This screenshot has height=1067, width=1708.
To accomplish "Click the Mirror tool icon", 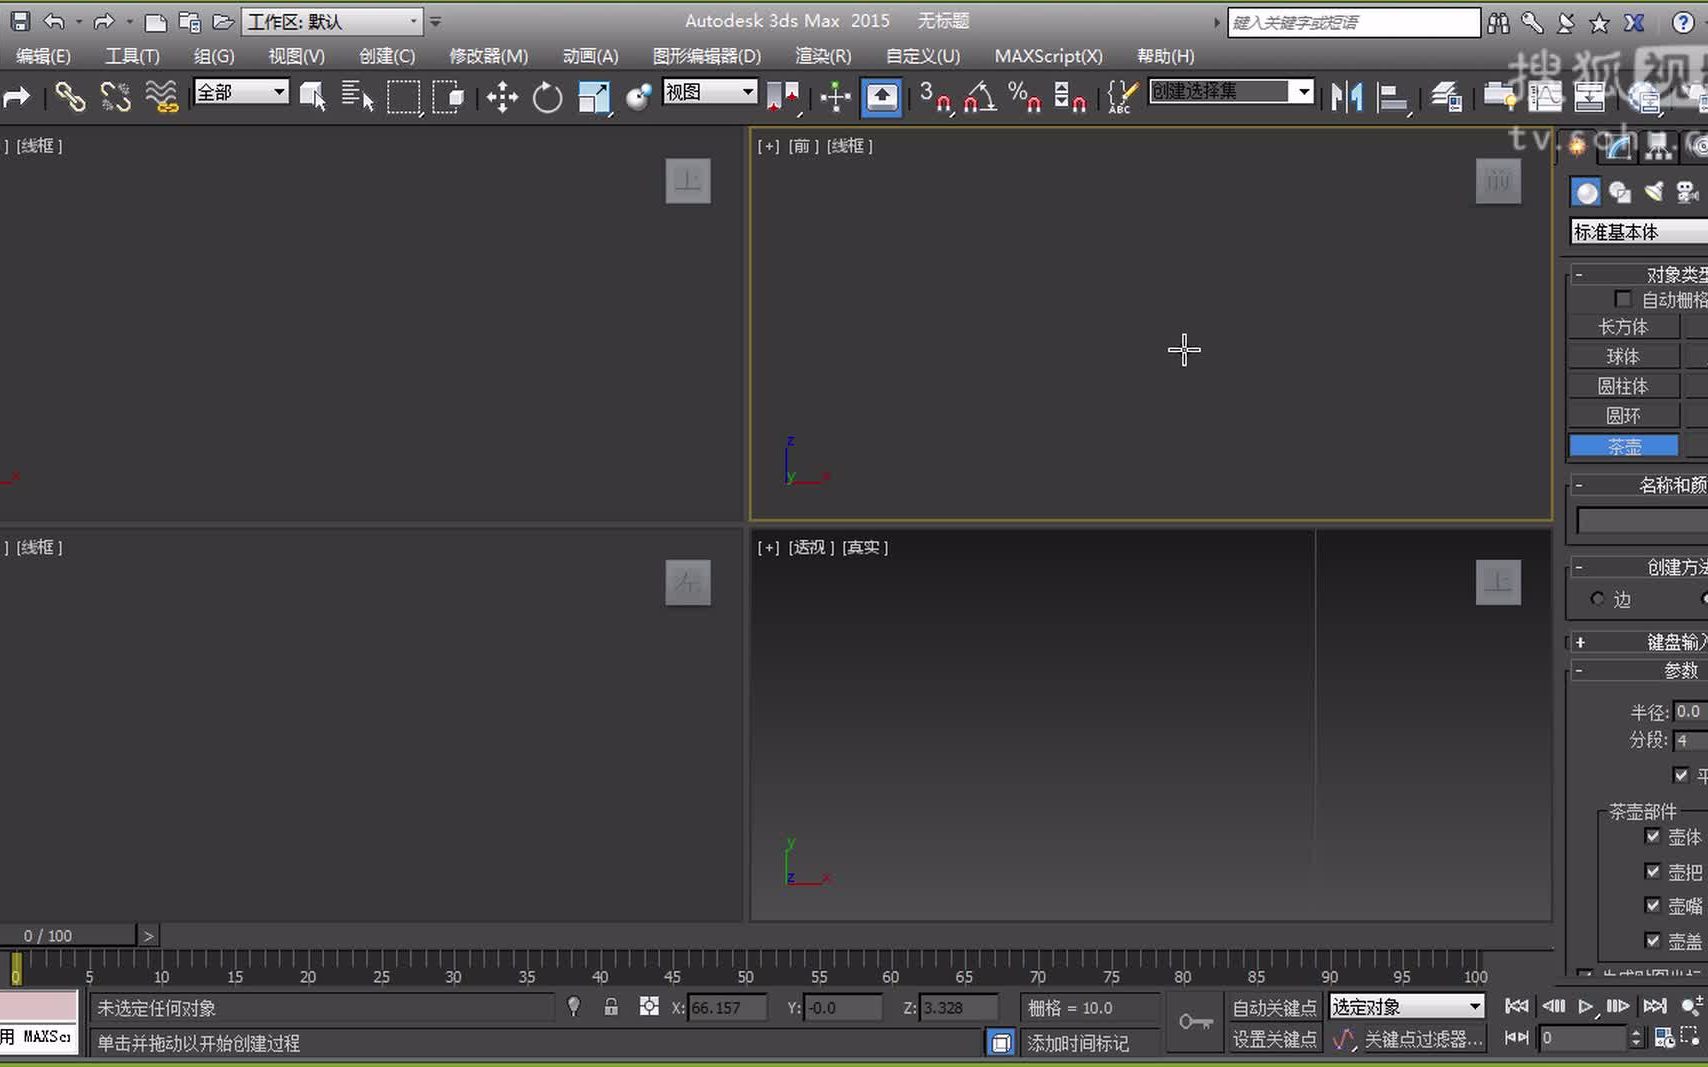I will click(1346, 97).
